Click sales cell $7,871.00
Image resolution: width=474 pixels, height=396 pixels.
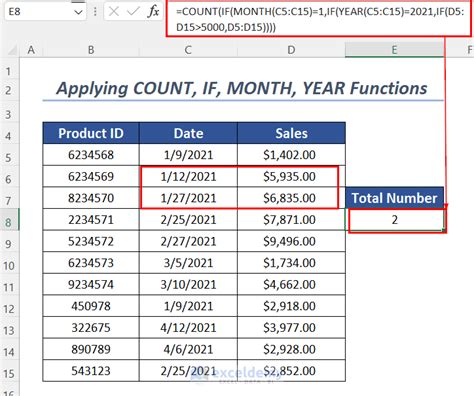(x=291, y=220)
